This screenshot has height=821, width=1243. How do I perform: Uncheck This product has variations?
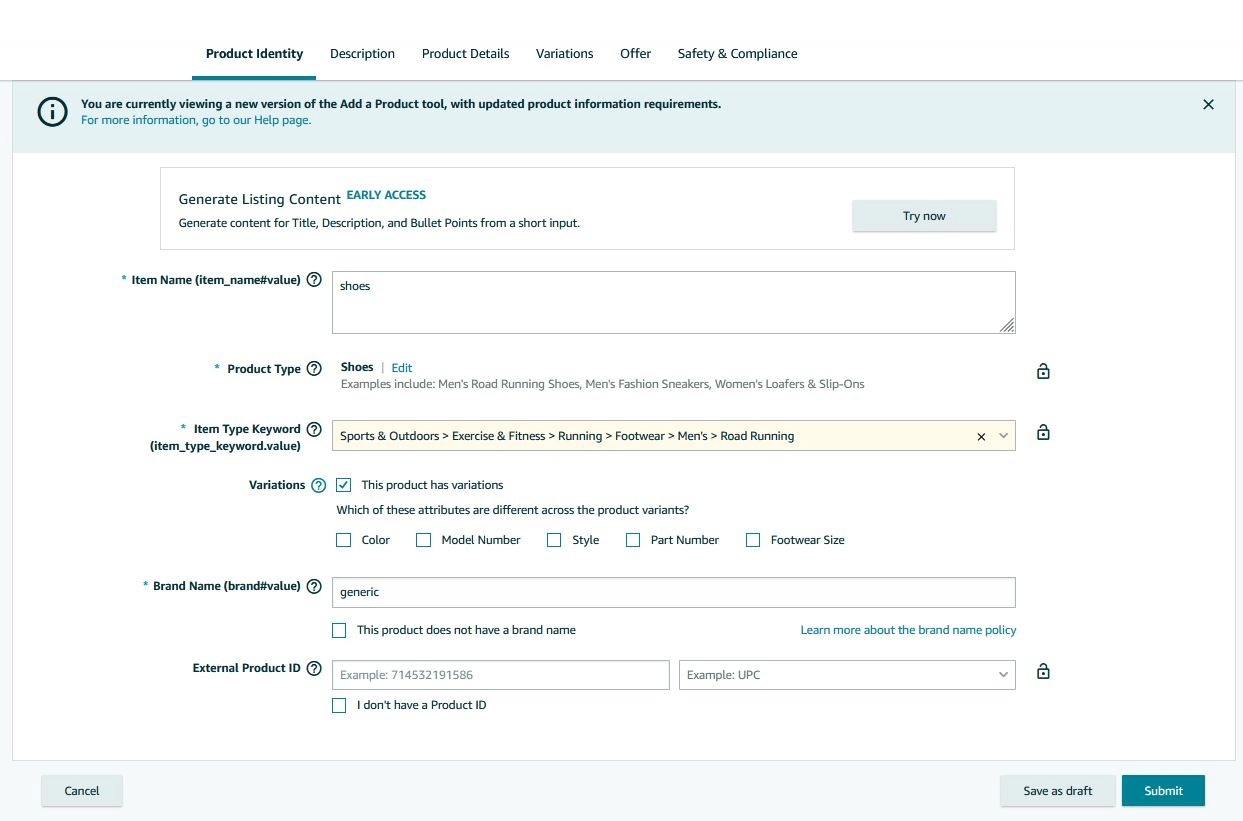pos(344,485)
